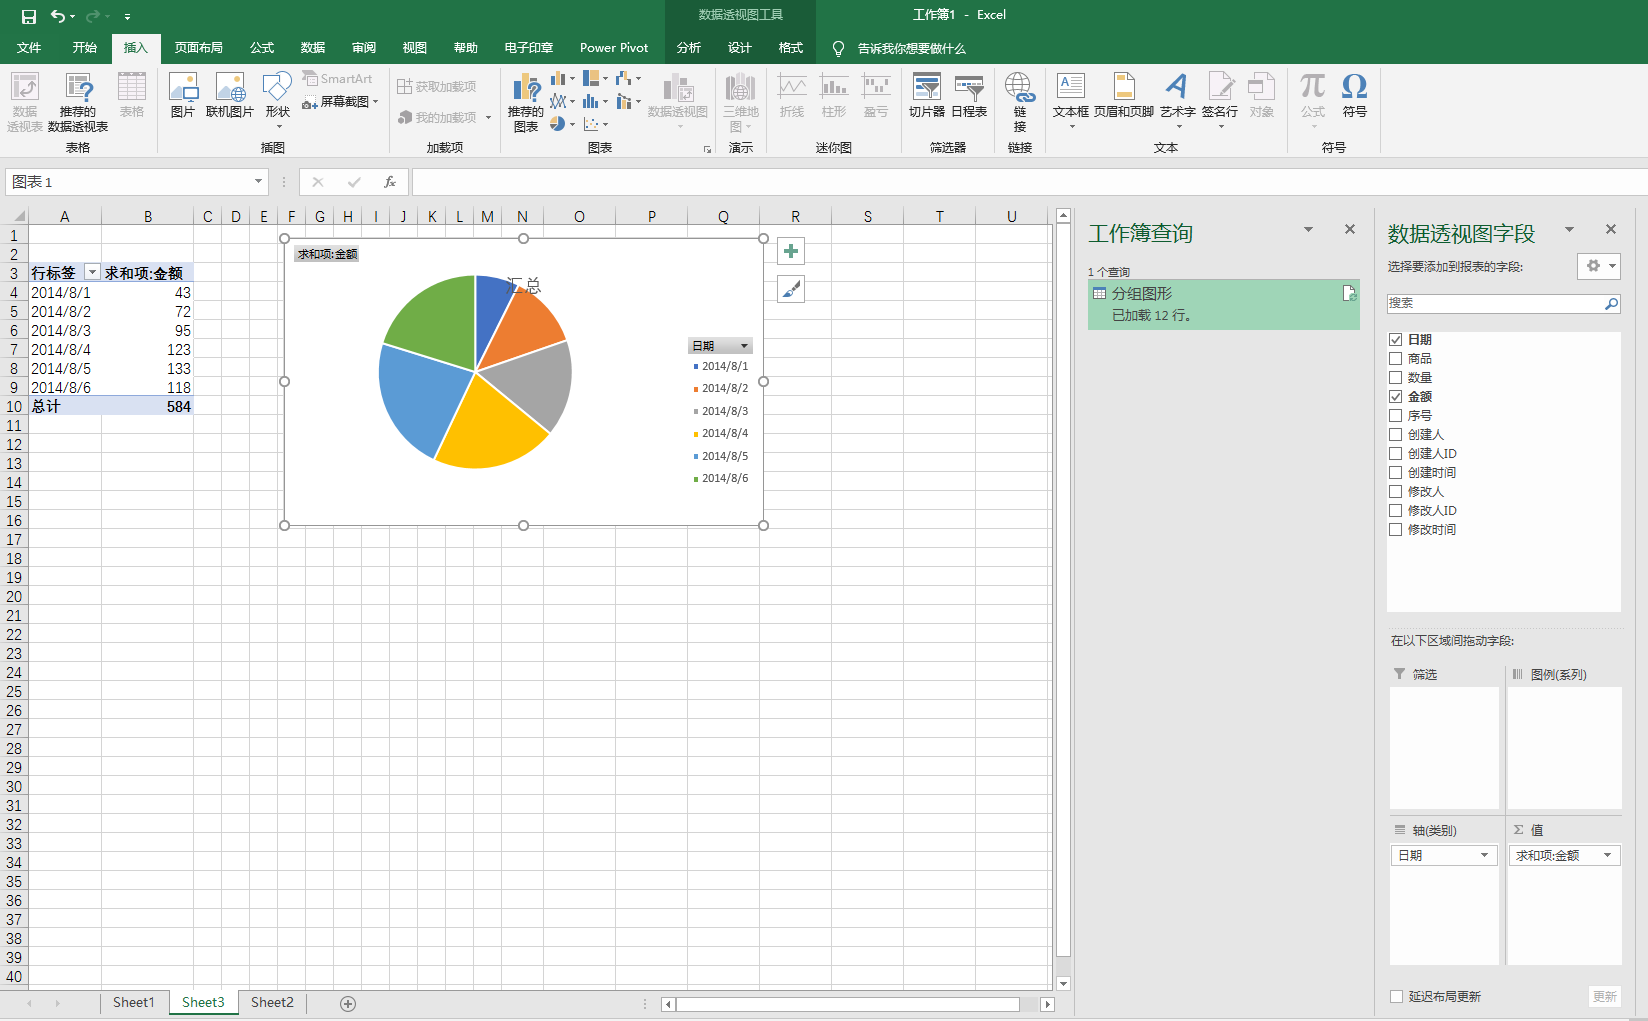1648x1021 pixels.
Task: Open 工作簿查询 pane options arrow
Action: pyautogui.click(x=1308, y=229)
